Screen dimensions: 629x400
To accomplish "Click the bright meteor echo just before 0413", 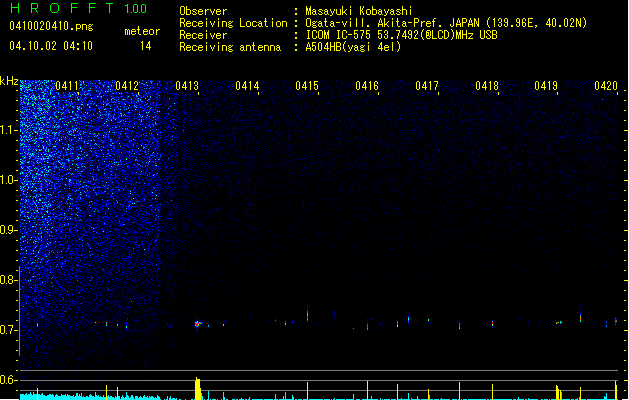I will click(x=197, y=323).
